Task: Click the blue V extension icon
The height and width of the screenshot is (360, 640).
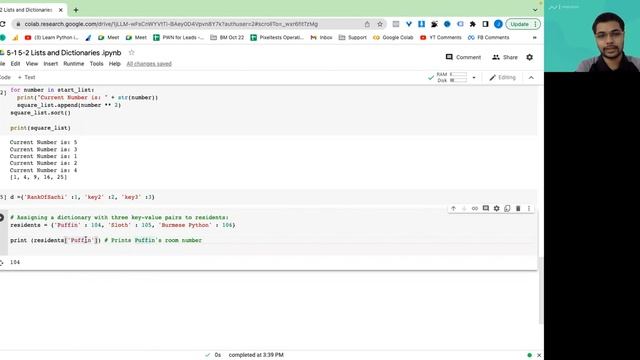Action: 409,24
